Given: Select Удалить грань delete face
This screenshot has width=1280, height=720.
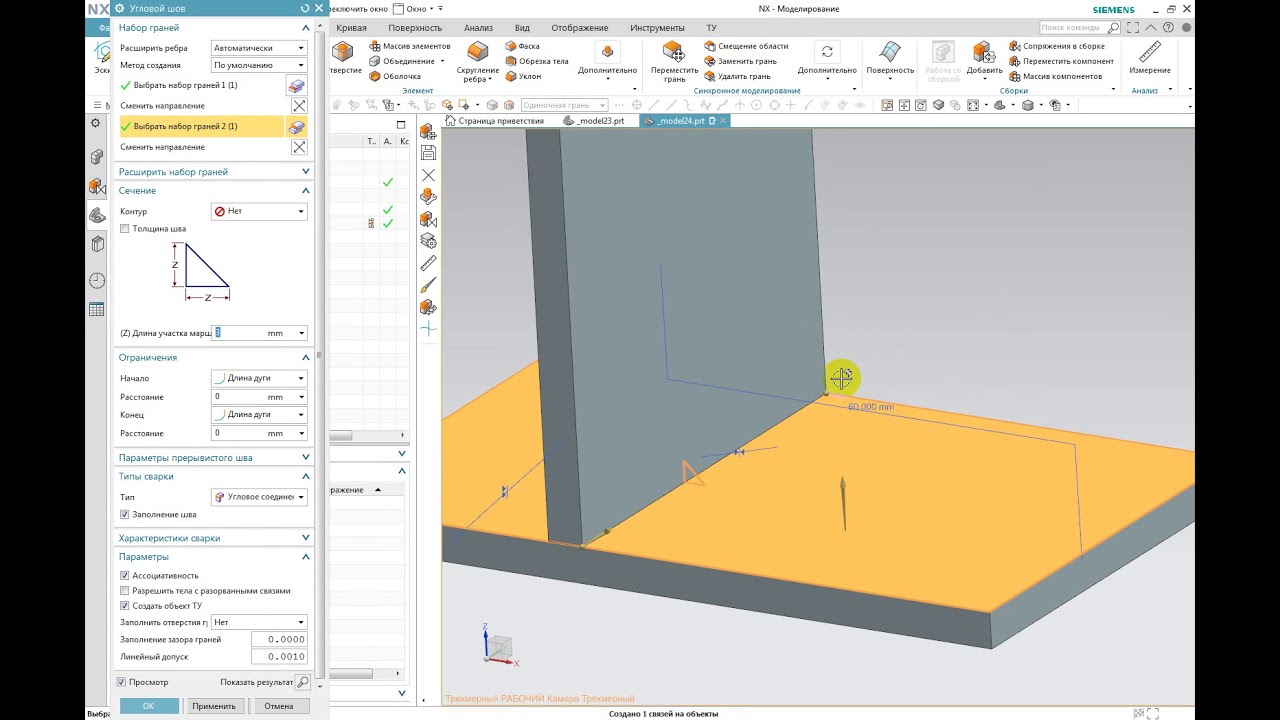Looking at the screenshot, I should (737, 76).
